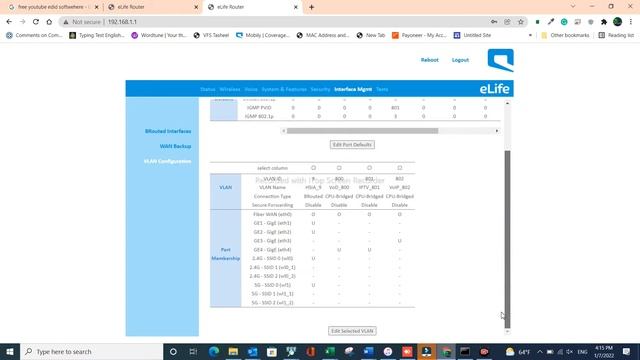The width and height of the screenshot is (640, 360).
Task: Click the Edit Selected VLAN button
Action: [x=352, y=331]
